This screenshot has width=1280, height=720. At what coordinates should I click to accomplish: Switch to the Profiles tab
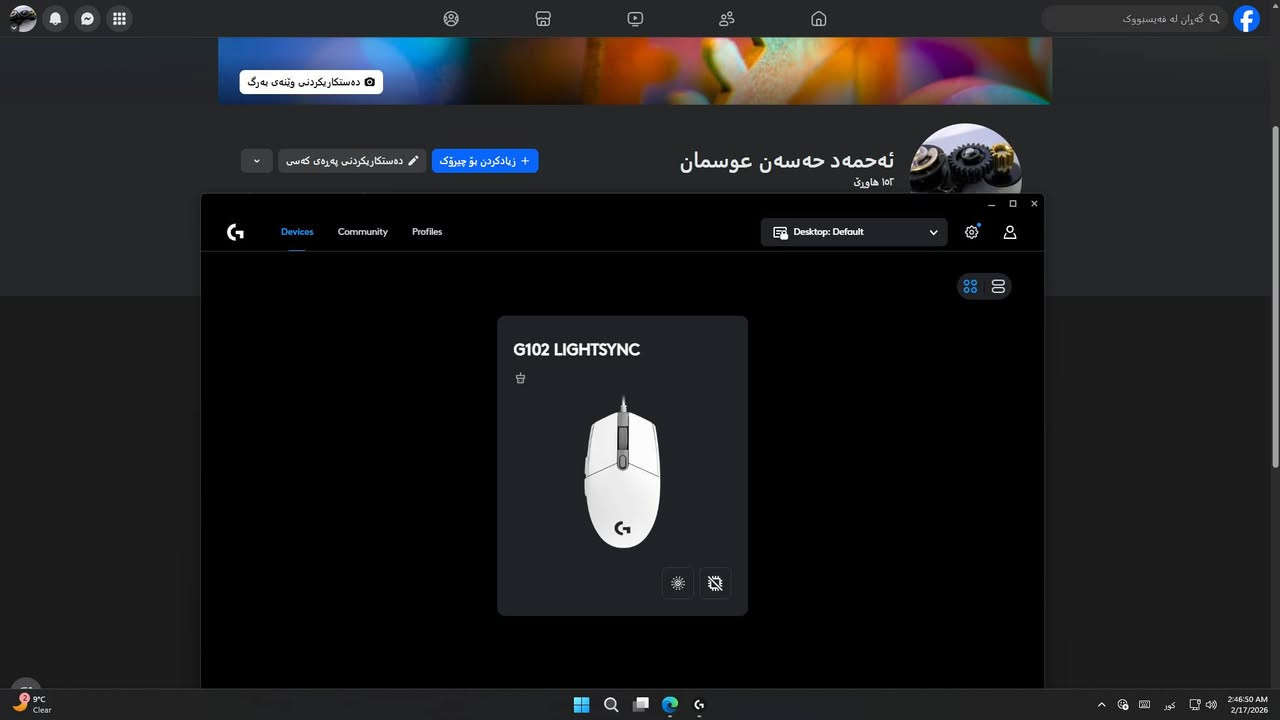coord(427,232)
